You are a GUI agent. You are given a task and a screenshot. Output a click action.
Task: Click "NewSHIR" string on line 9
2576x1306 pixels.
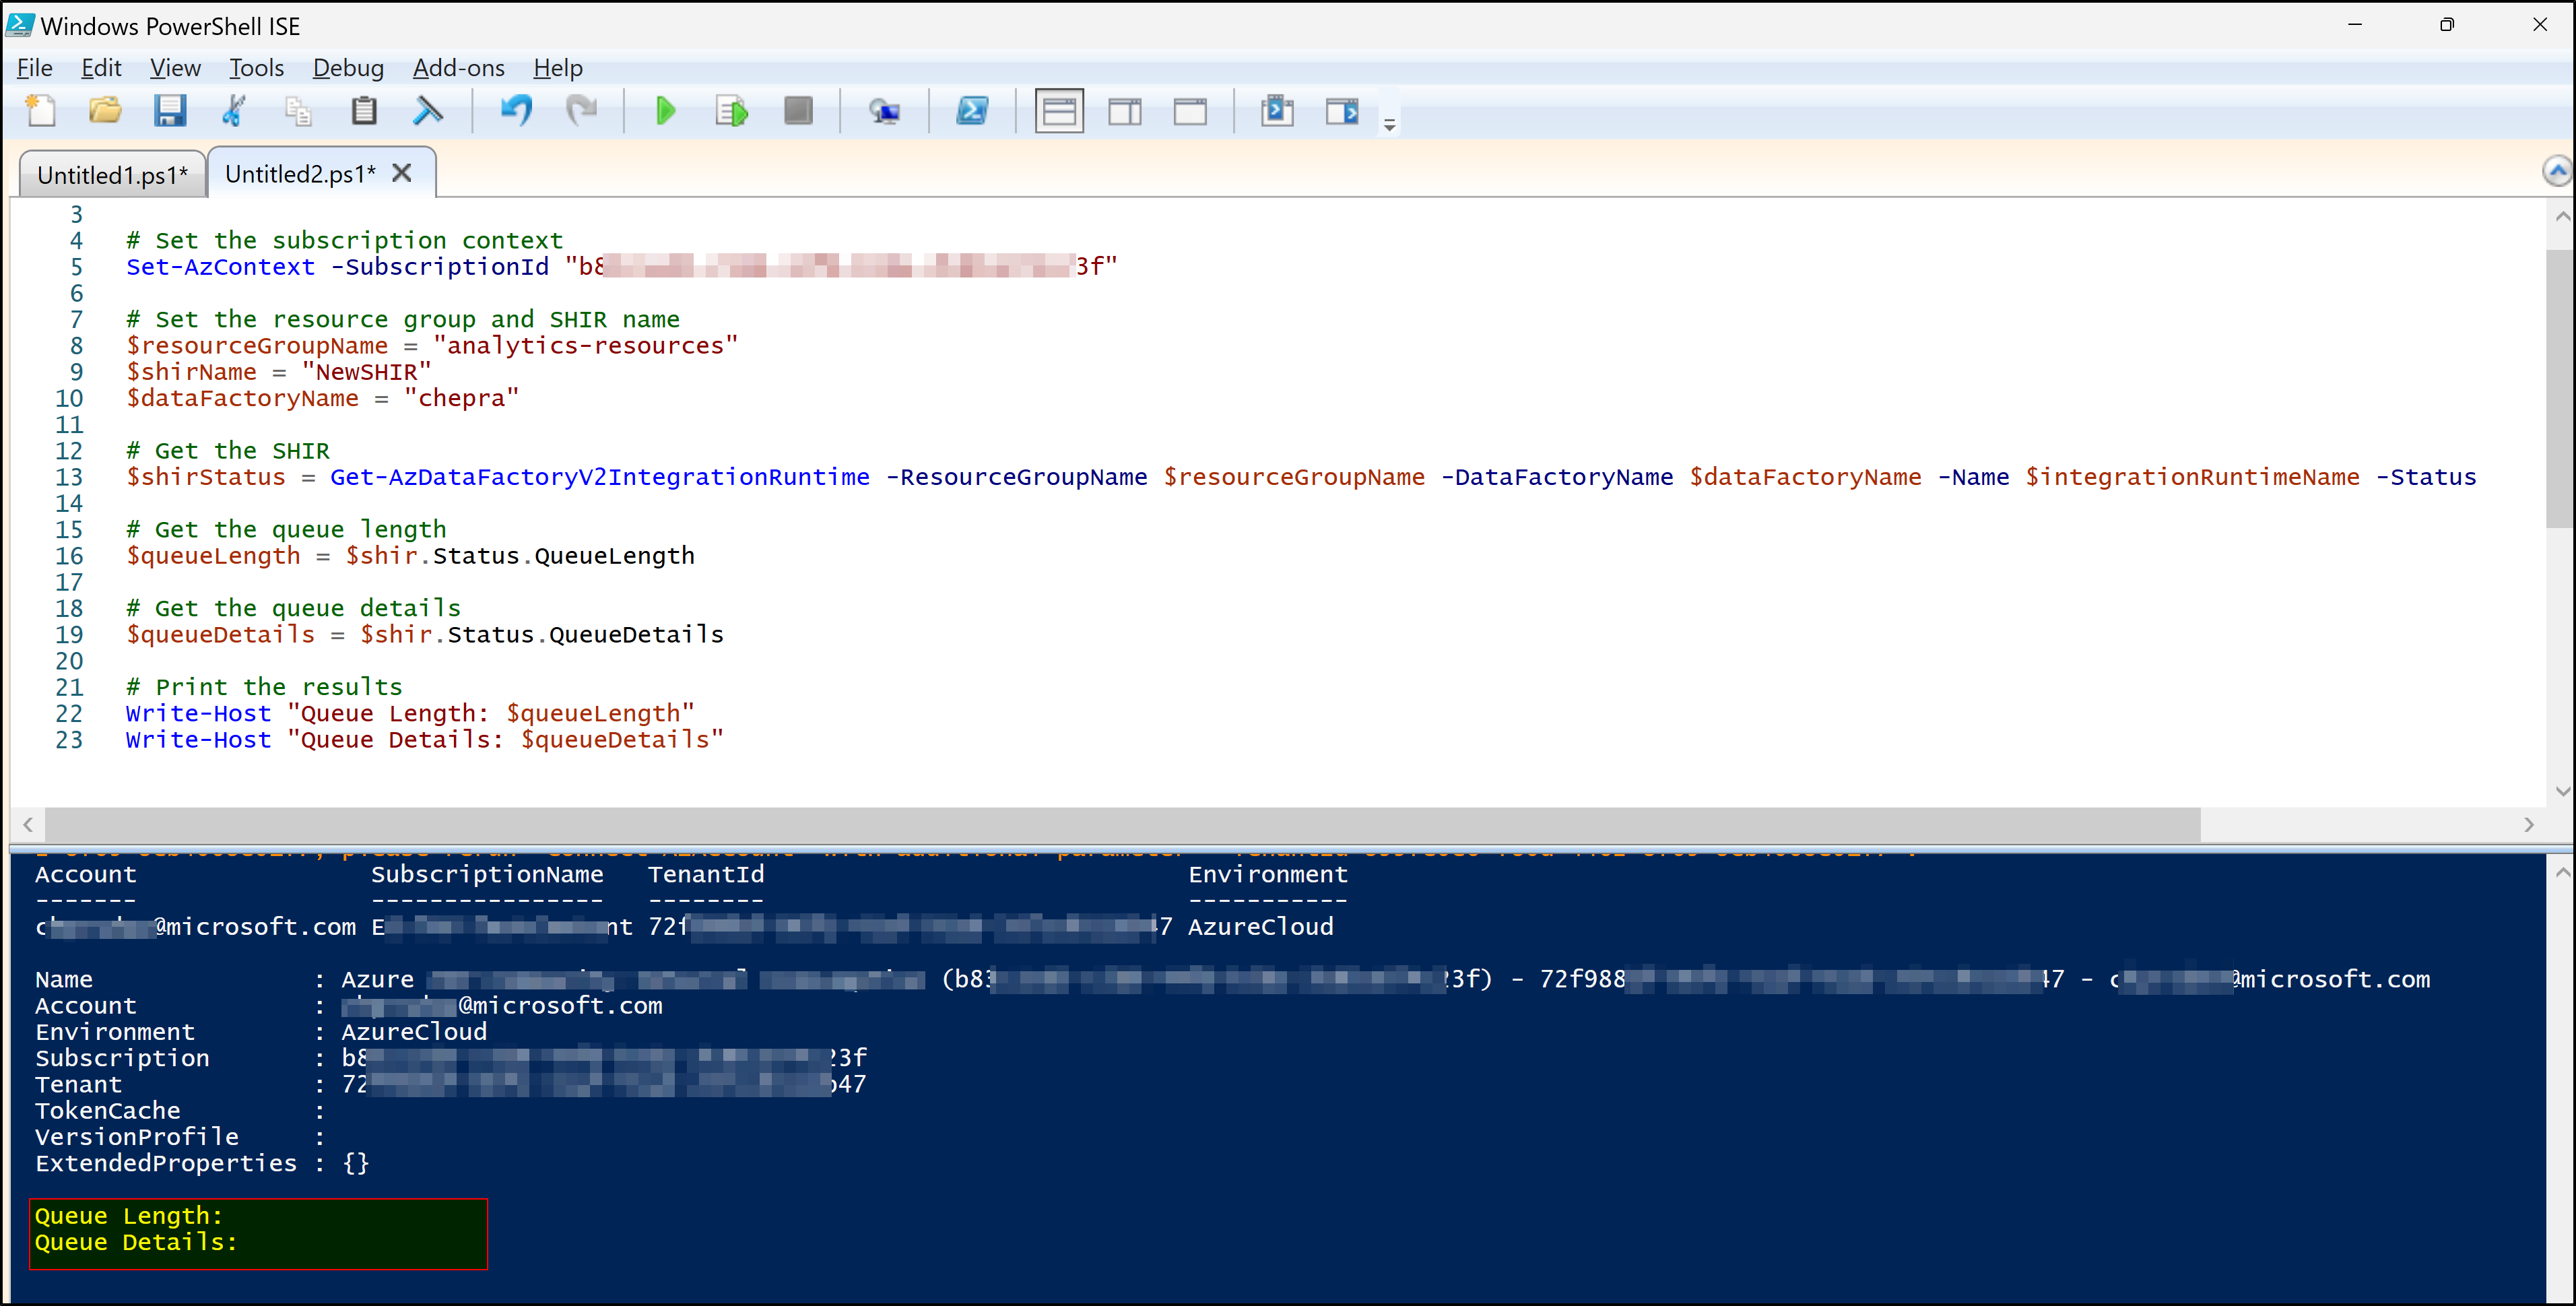click(x=366, y=372)
